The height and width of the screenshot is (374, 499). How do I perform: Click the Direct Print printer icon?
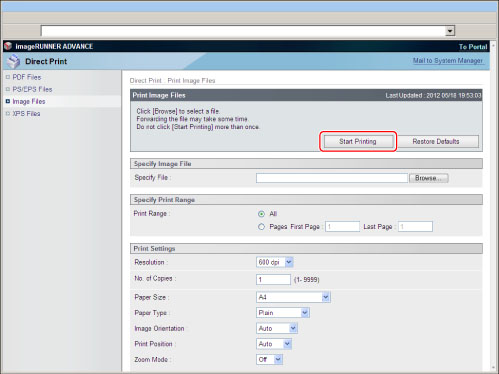pos(14,61)
